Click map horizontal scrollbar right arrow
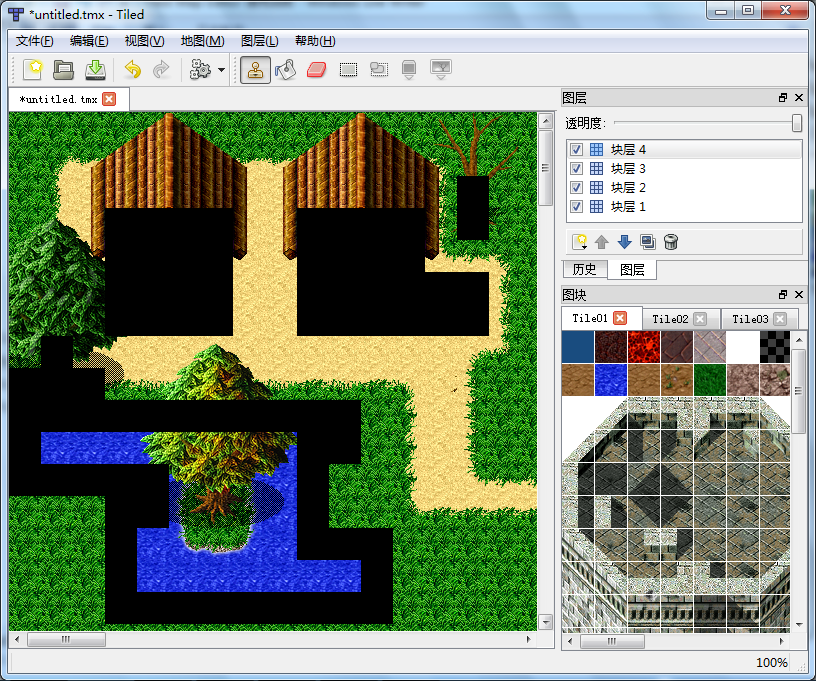This screenshot has width=816, height=681. coord(529,639)
